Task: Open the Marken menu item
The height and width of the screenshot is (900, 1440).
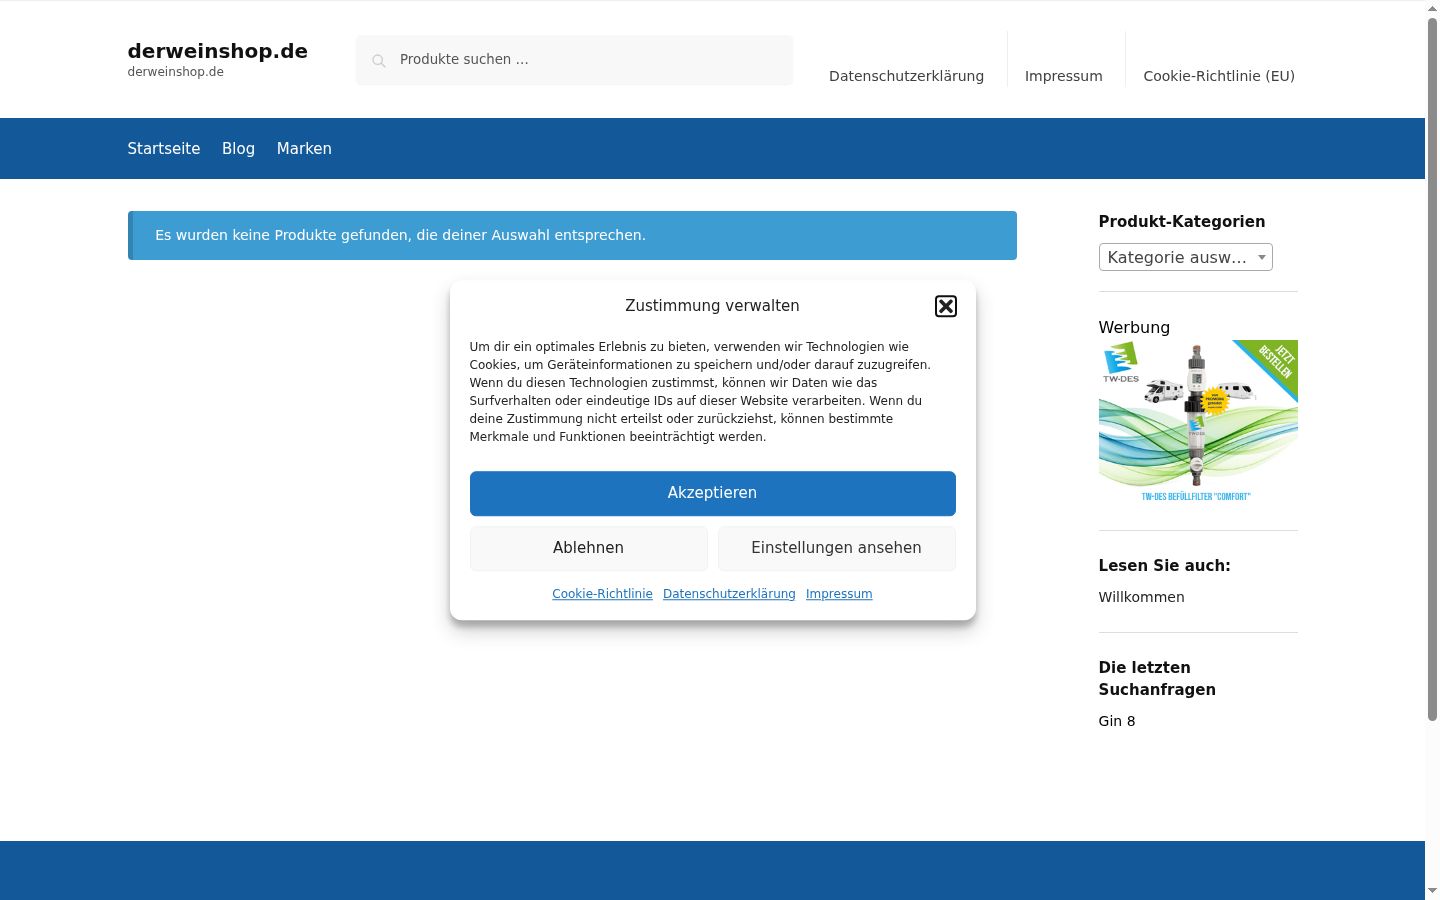Action: point(304,148)
